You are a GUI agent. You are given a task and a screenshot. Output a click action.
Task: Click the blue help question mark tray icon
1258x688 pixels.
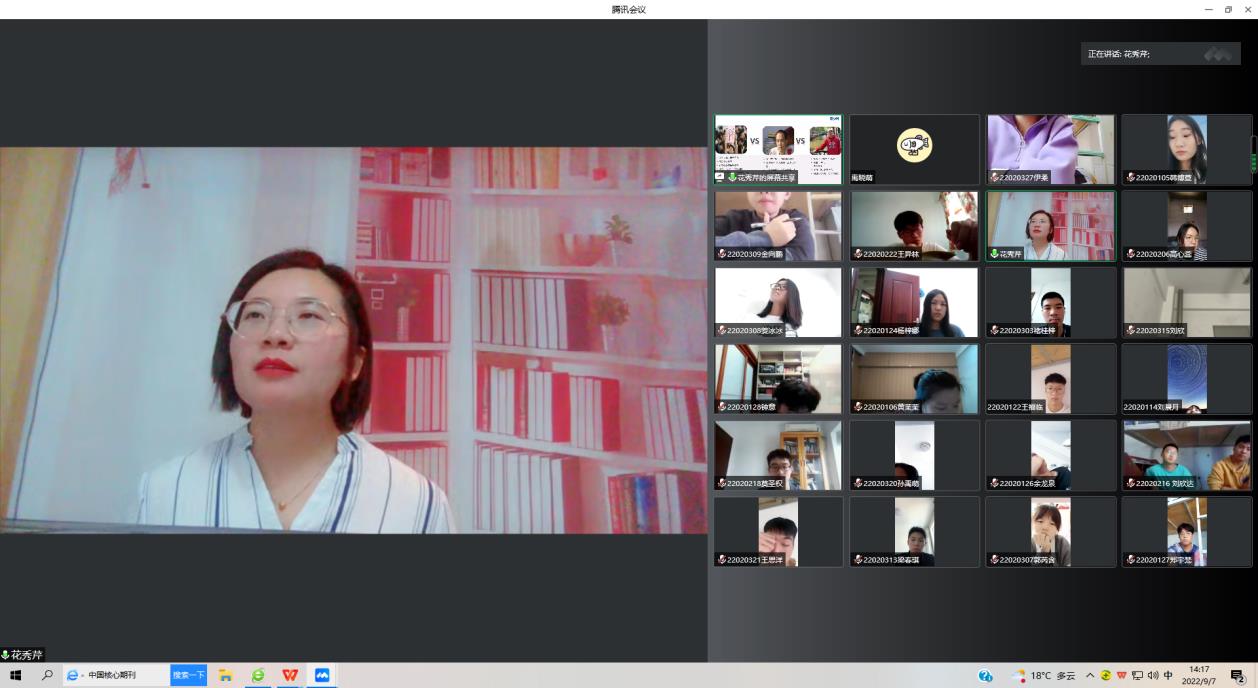click(x=985, y=676)
